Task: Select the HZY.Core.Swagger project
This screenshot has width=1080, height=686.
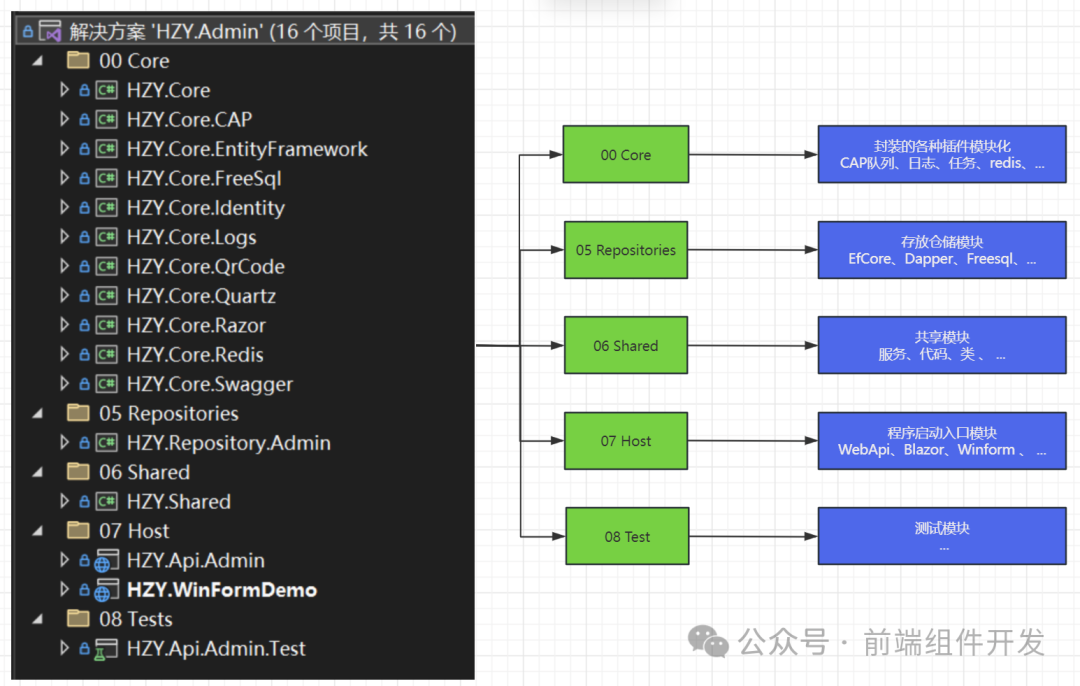Action: [x=210, y=384]
